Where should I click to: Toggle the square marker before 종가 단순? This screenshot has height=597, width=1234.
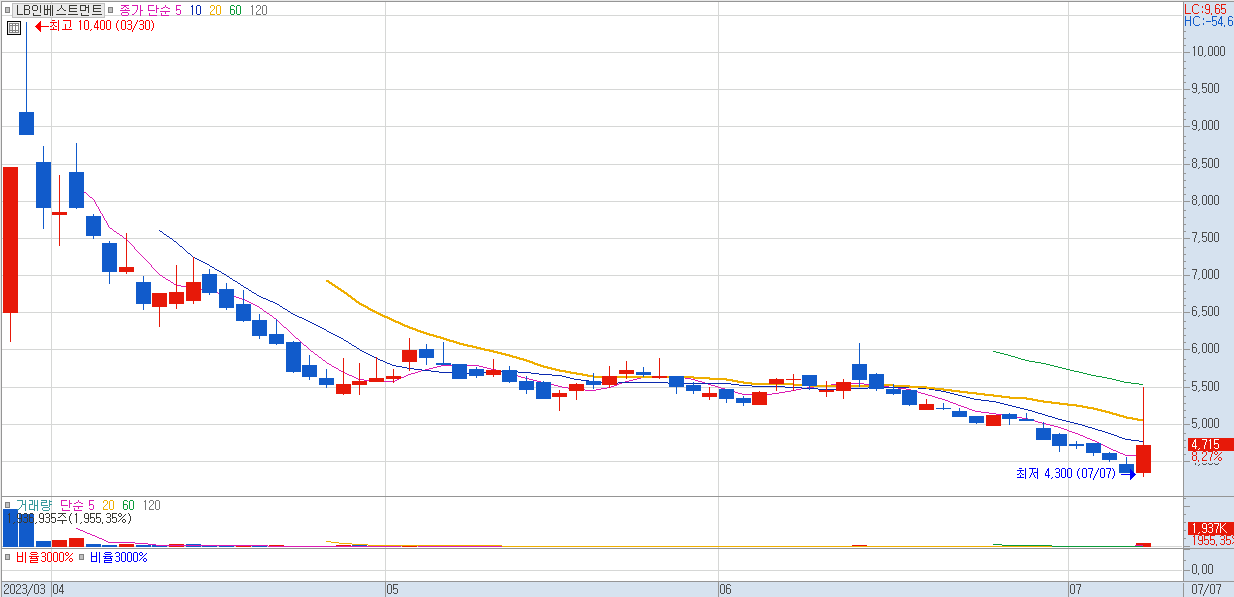(x=110, y=9)
